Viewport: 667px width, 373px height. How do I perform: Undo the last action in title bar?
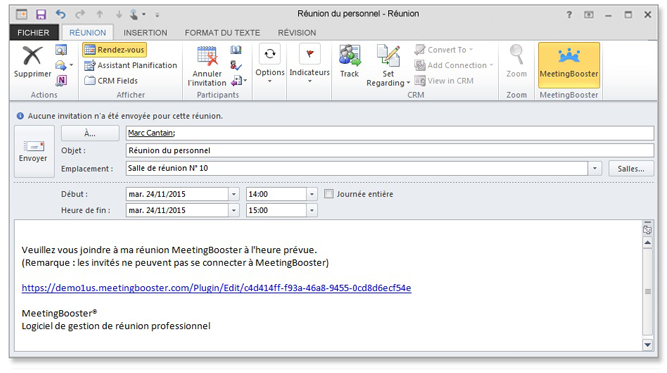[x=61, y=14]
